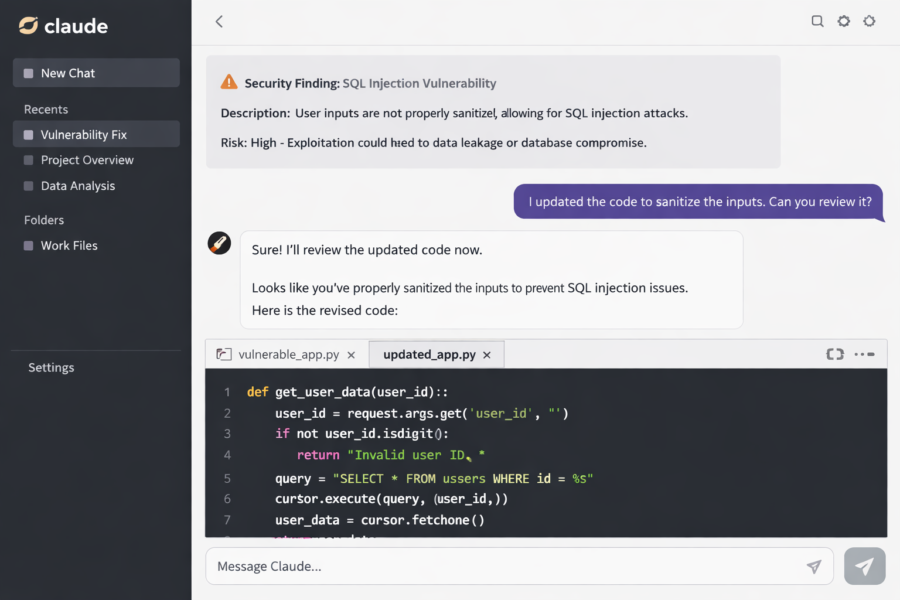
Task: Expand the code panel to fullscreen
Action: pos(835,354)
